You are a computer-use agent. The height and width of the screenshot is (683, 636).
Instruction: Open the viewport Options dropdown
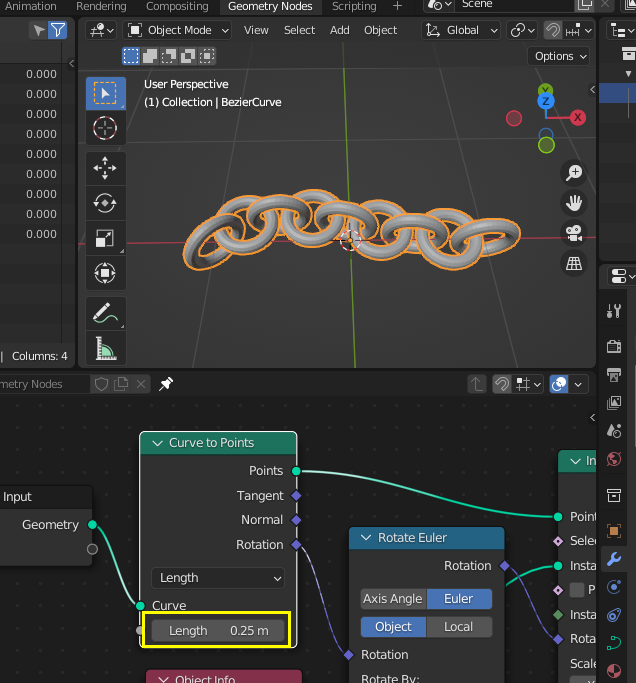click(x=559, y=56)
